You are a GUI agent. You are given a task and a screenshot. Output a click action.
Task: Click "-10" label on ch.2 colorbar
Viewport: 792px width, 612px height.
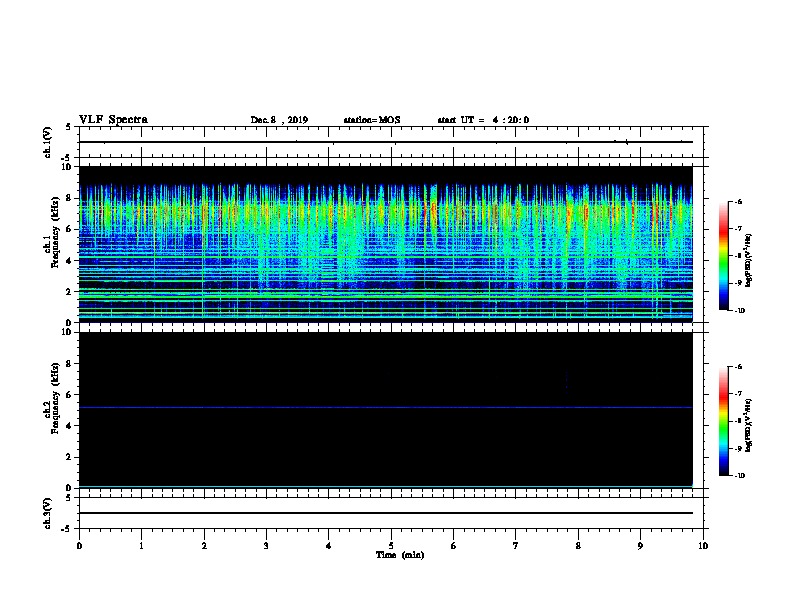(739, 475)
